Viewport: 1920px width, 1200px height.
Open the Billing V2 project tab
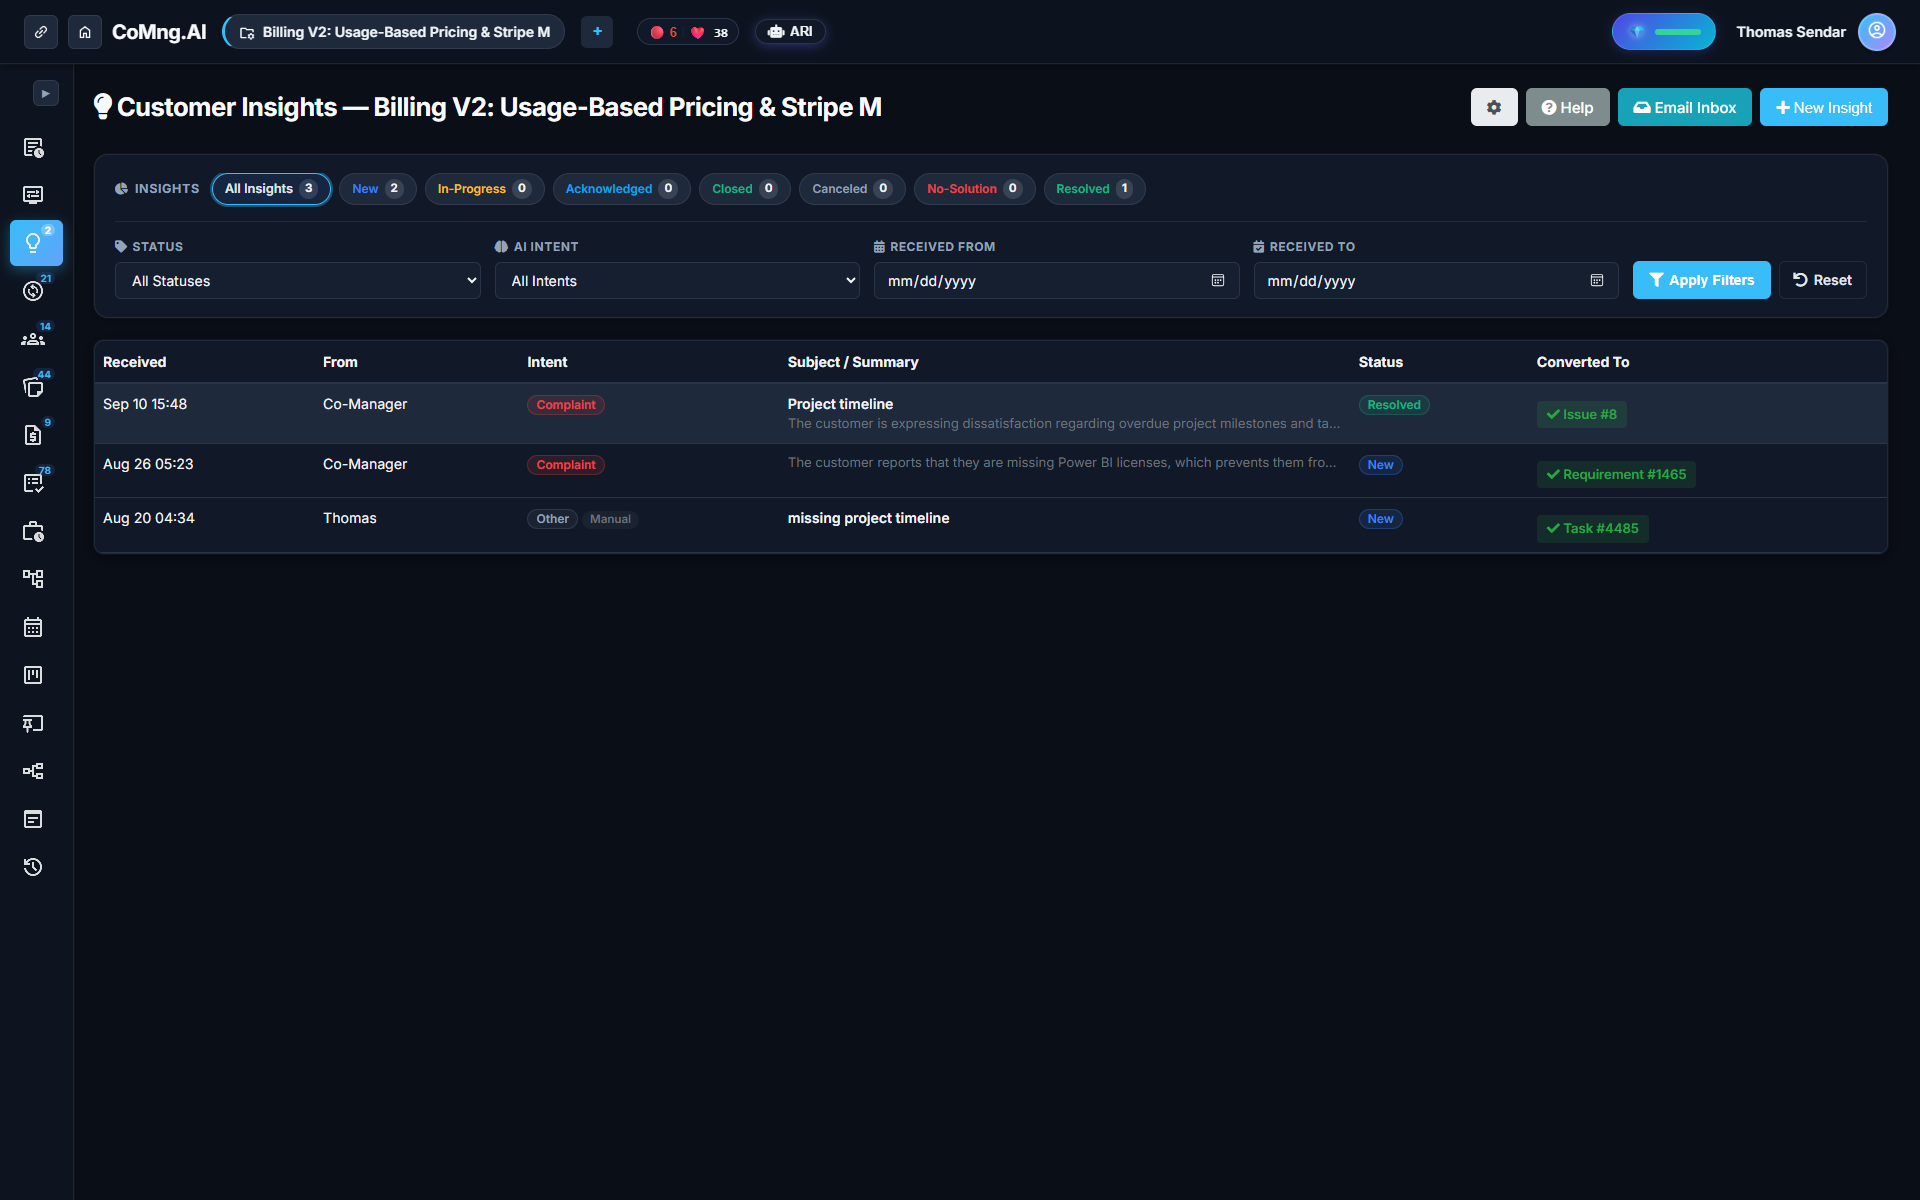(x=394, y=32)
